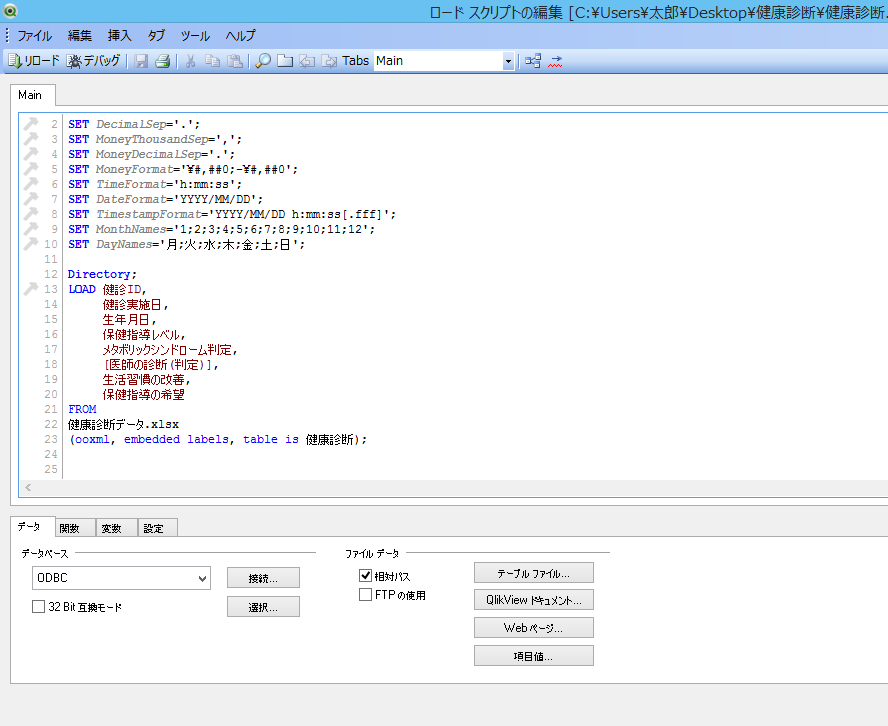Open the 編集 menu

(80, 36)
